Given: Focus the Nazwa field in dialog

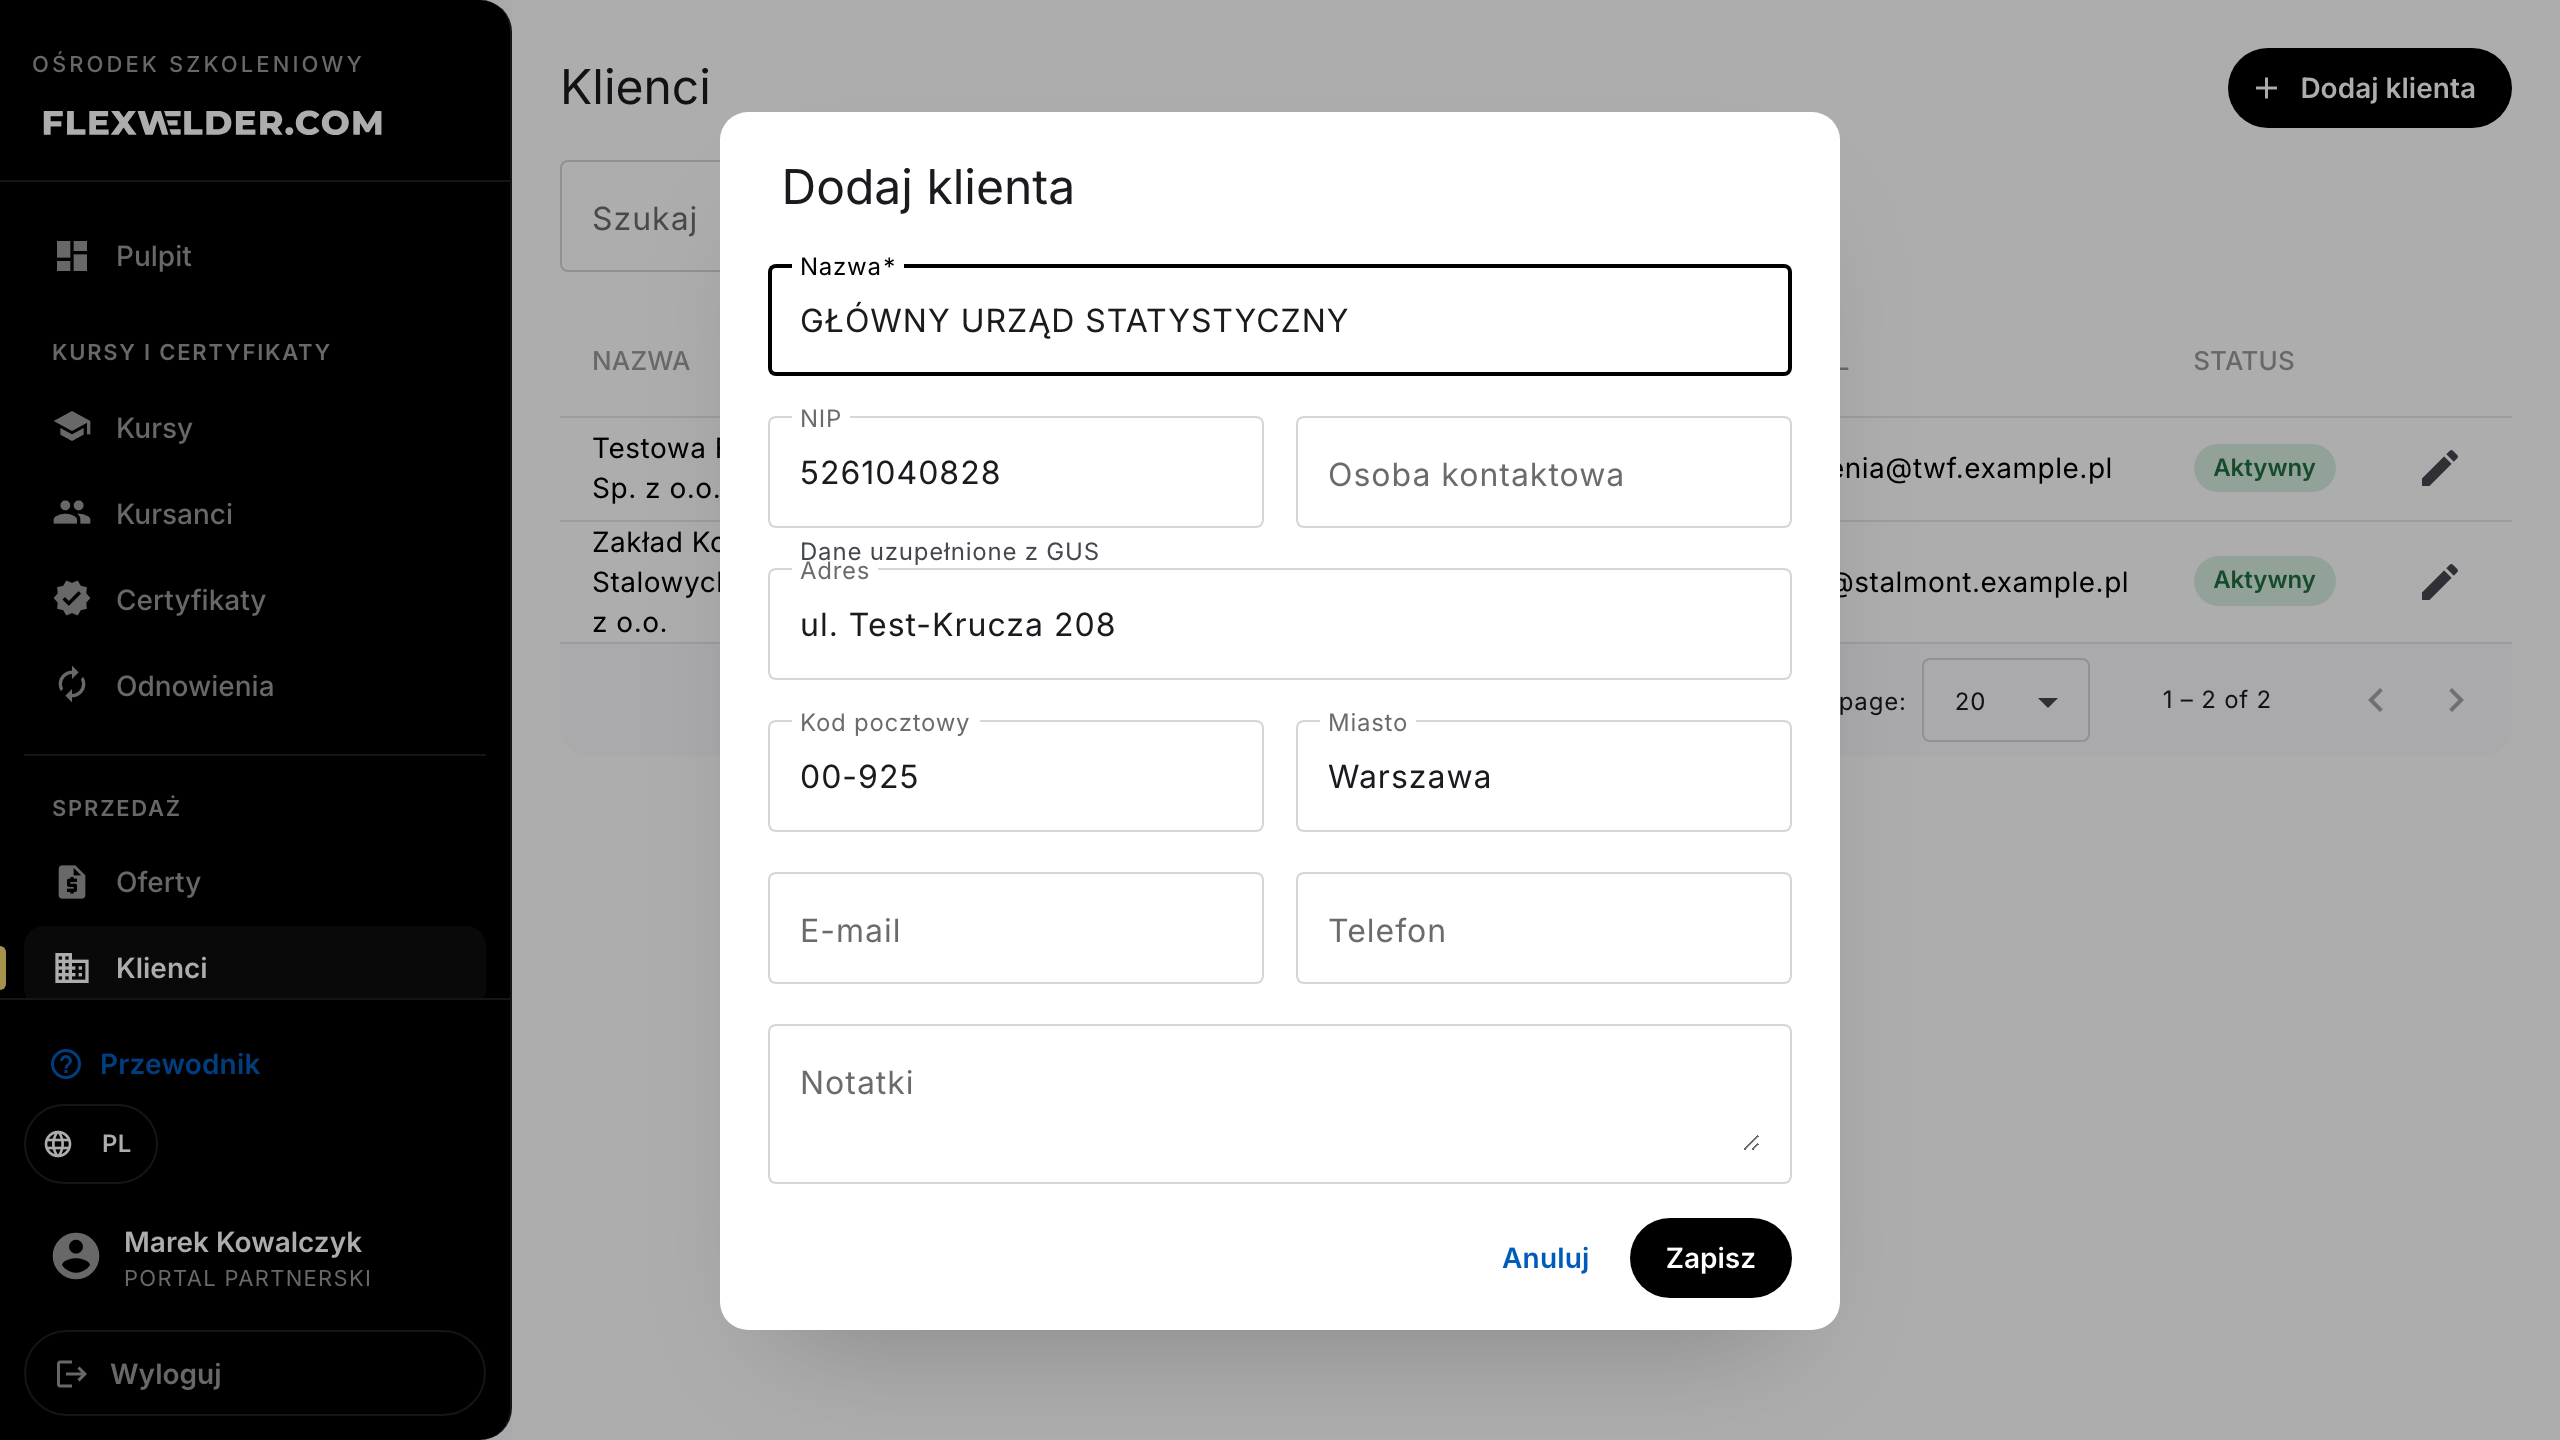Looking at the screenshot, I should [1279, 320].
